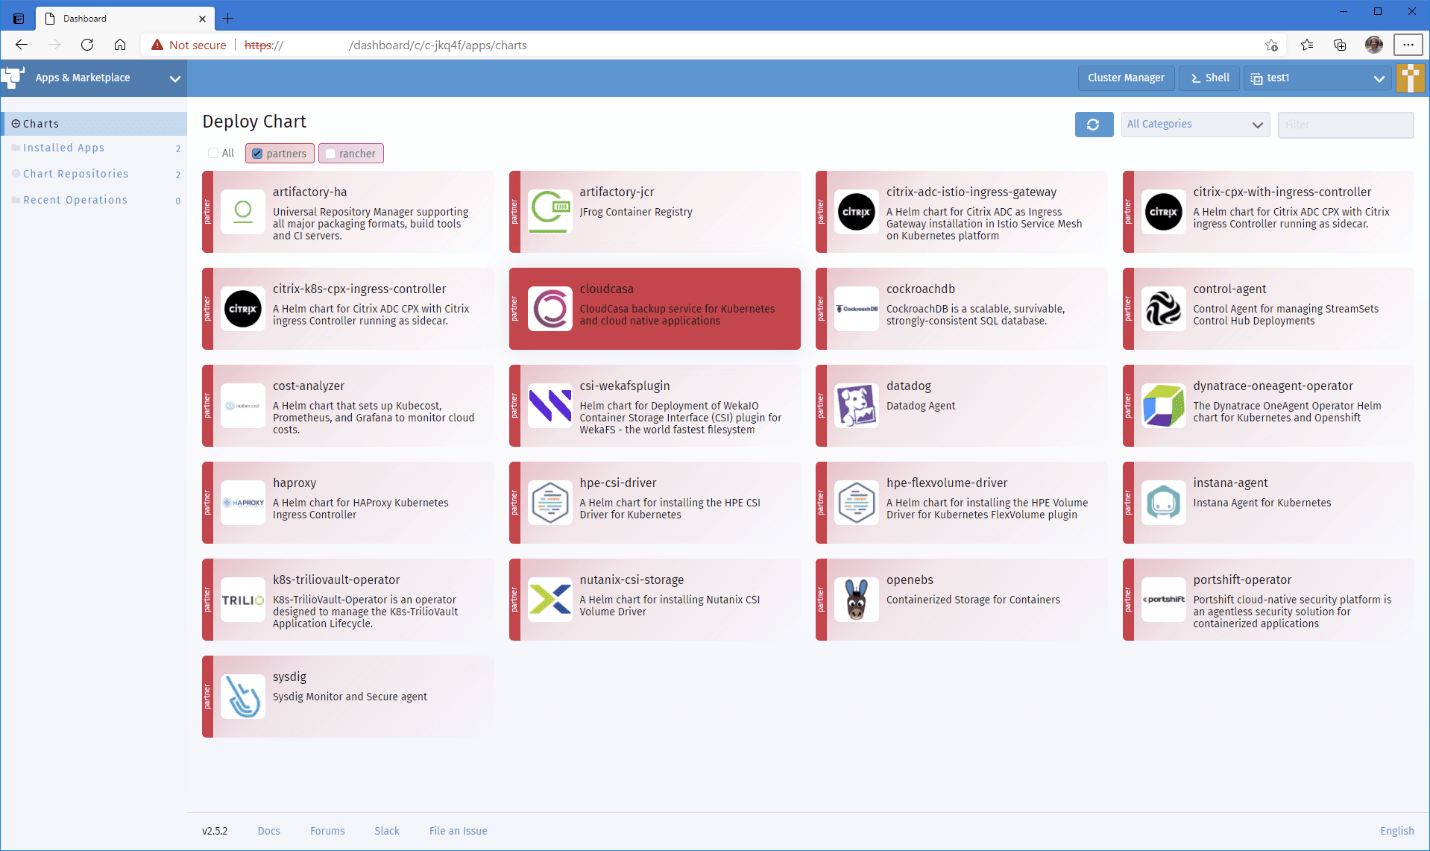This screenshot has height=851, width=1430.
Task: Select citrix-cpx-with-ingress-controller Citrix logo
Action: [1164, 211]
